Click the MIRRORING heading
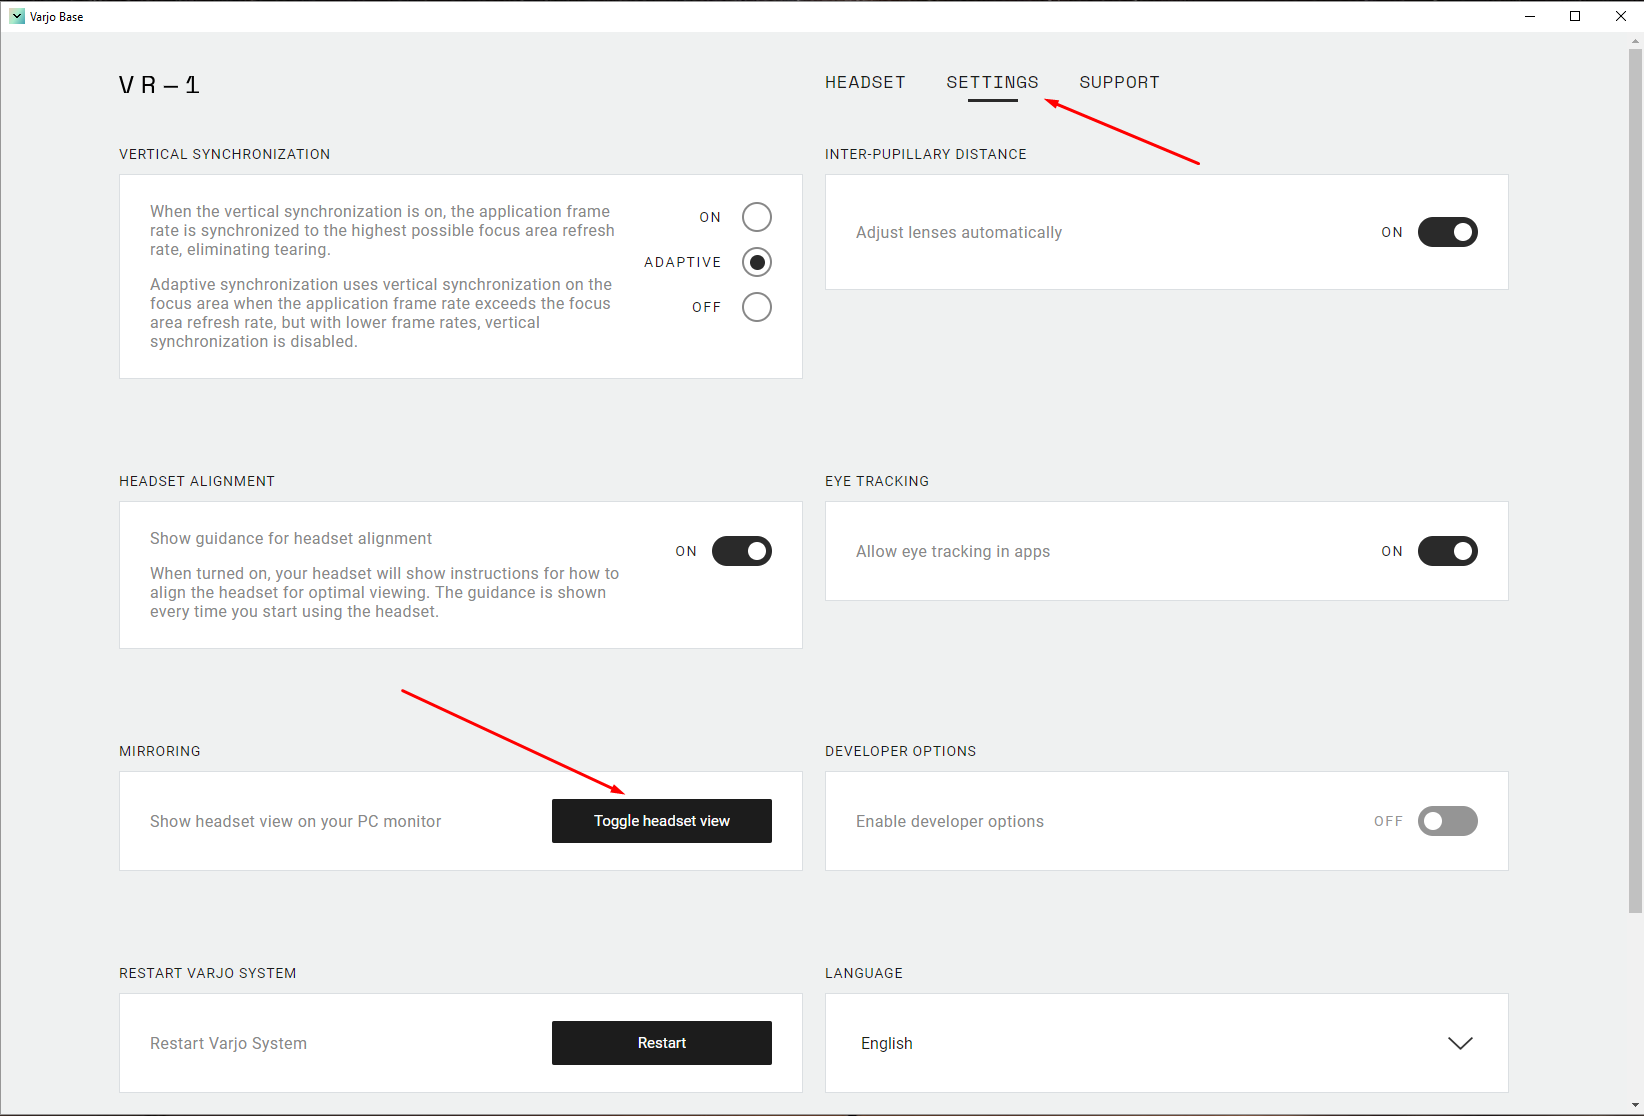 click(x=159, y=751)
